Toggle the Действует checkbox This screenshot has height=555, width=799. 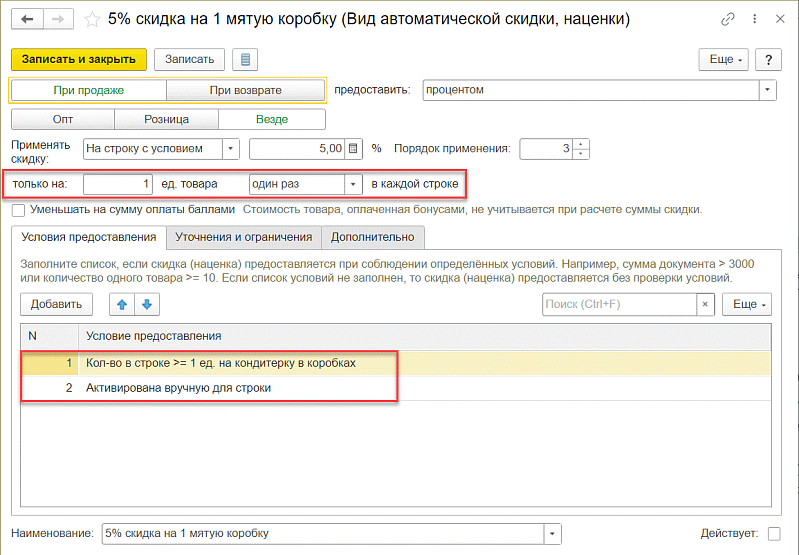774,534
